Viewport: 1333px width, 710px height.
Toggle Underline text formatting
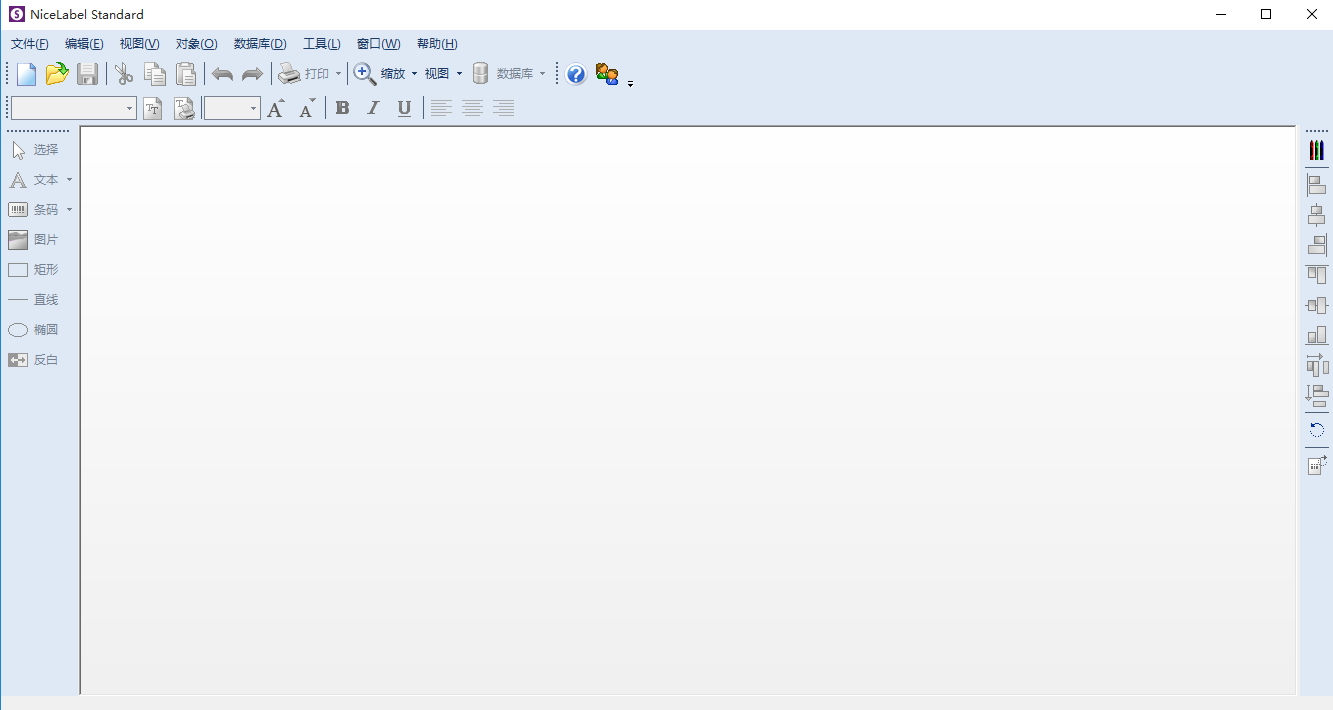(404, 108)
